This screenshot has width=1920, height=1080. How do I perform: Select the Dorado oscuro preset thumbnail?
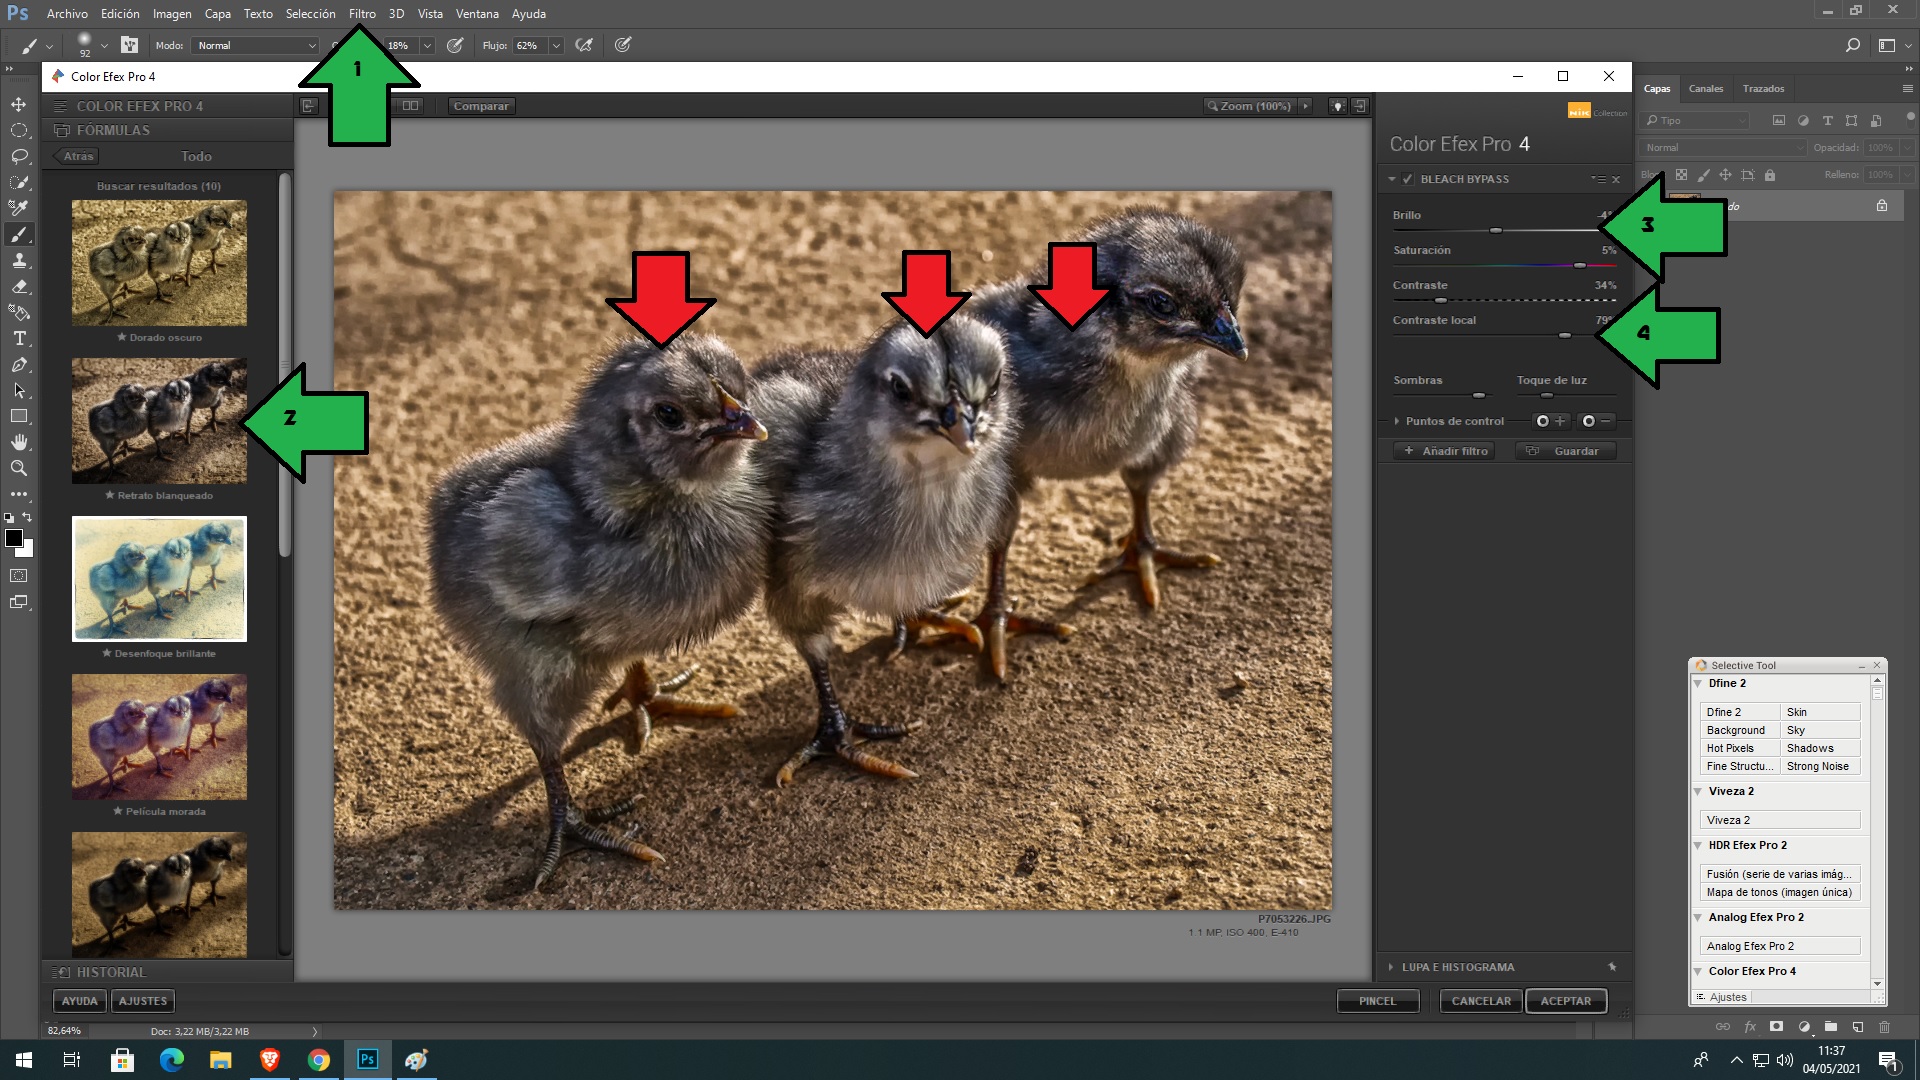coord(159,263)
